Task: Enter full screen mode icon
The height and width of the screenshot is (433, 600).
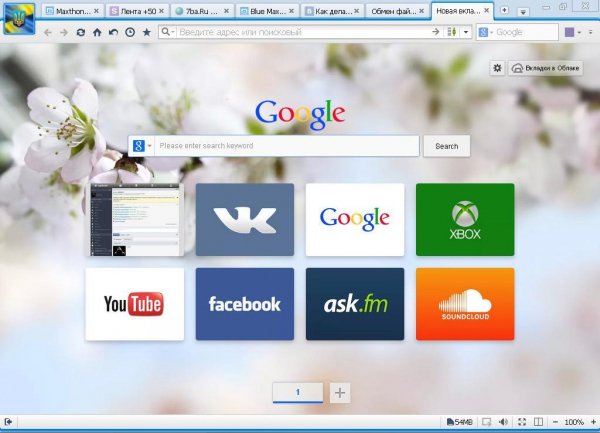Action: (522, 422)
